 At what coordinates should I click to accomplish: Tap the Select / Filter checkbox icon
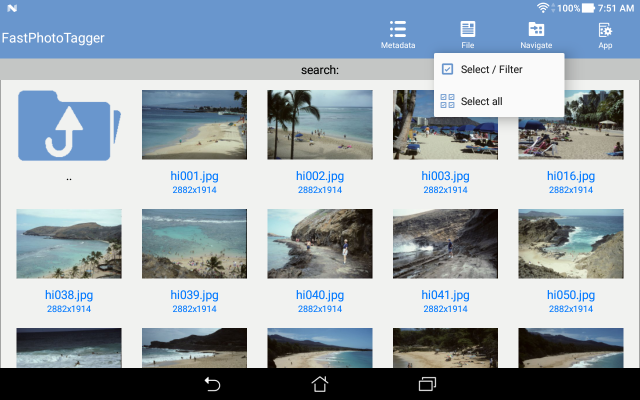point(447,70)
